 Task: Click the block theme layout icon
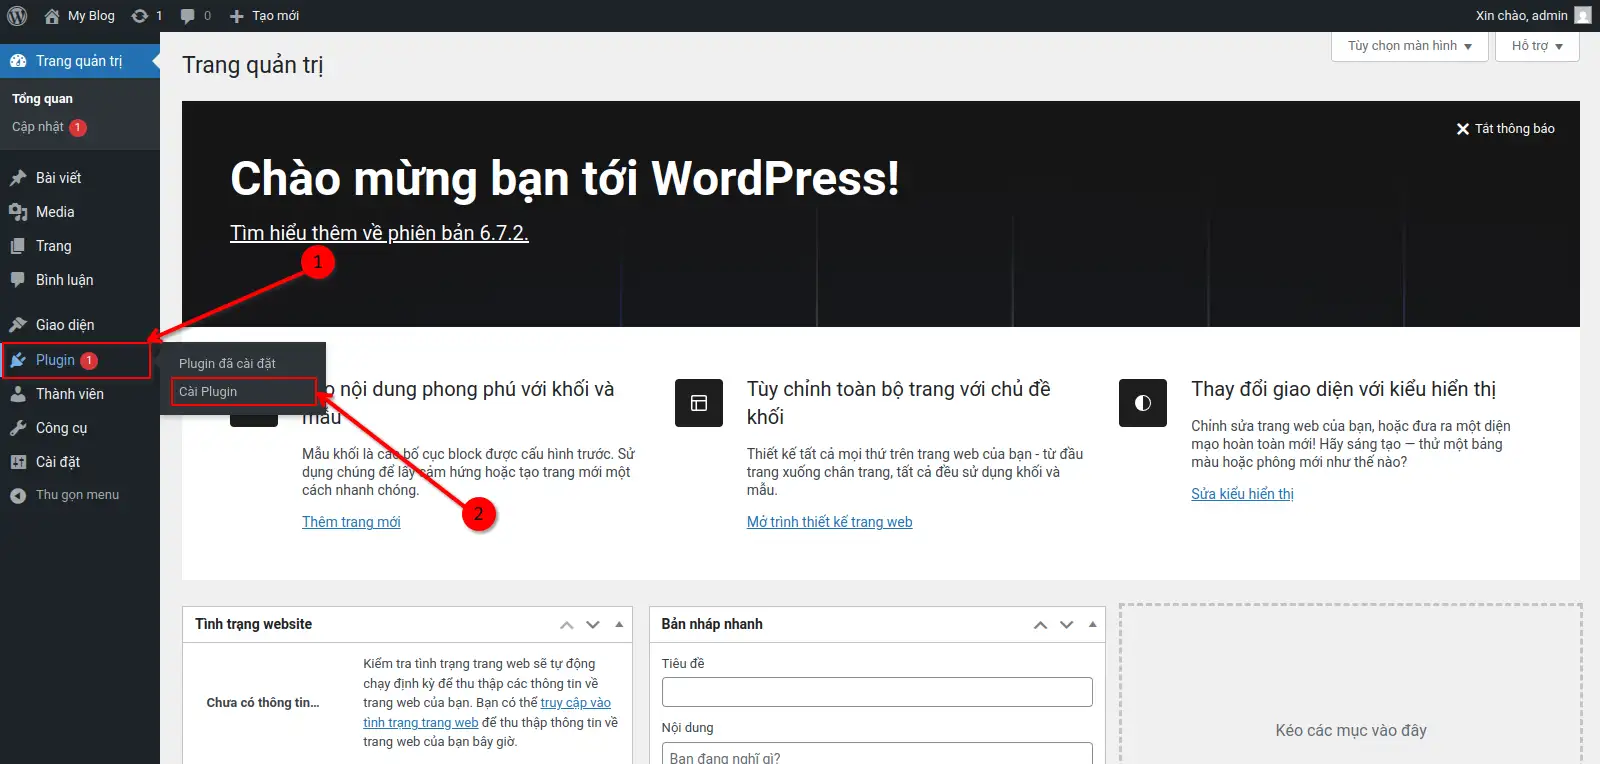tap(699, 403)
